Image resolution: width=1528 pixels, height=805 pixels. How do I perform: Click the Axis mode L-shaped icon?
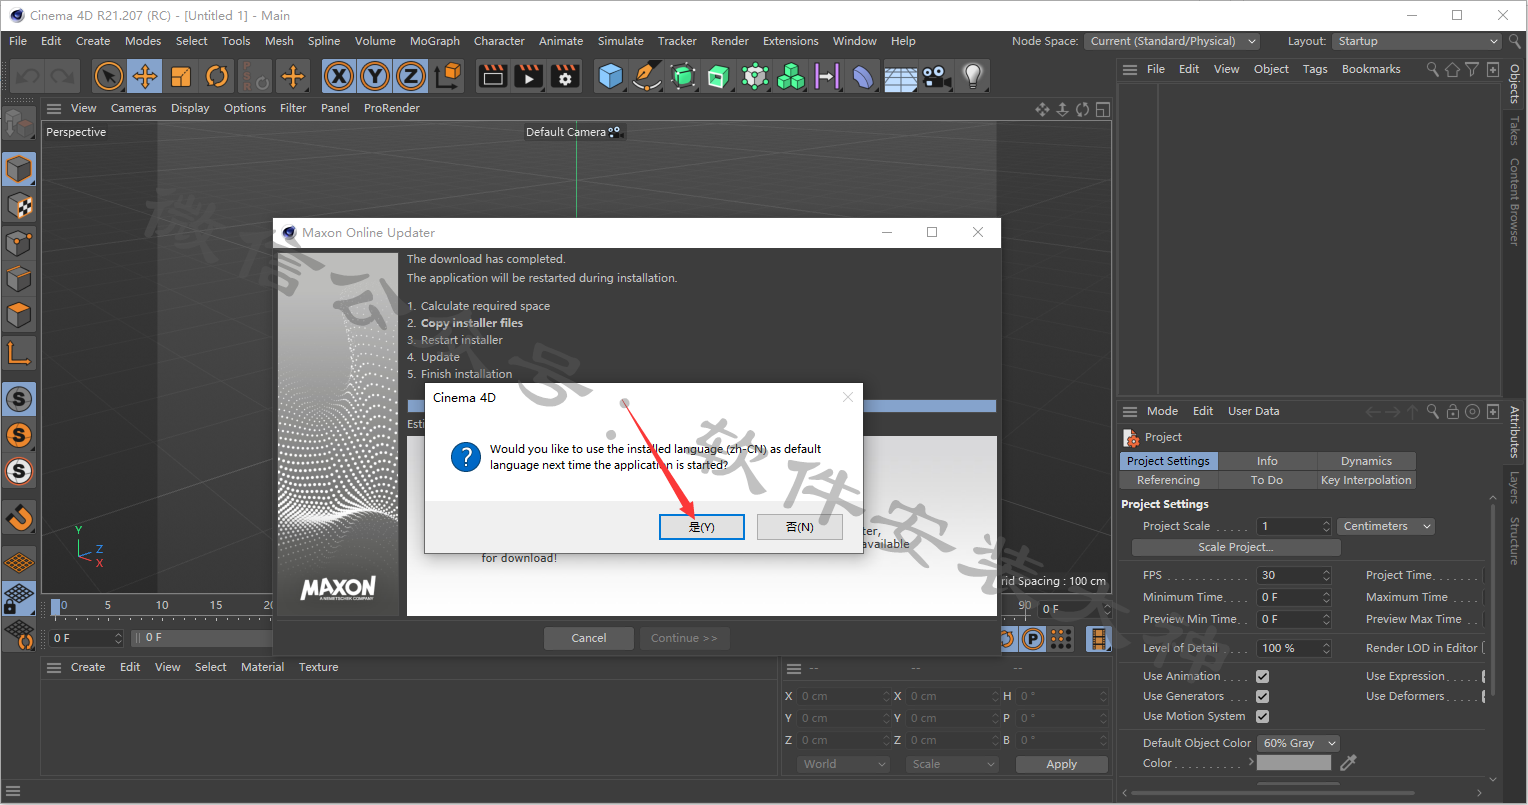(19, 352)
